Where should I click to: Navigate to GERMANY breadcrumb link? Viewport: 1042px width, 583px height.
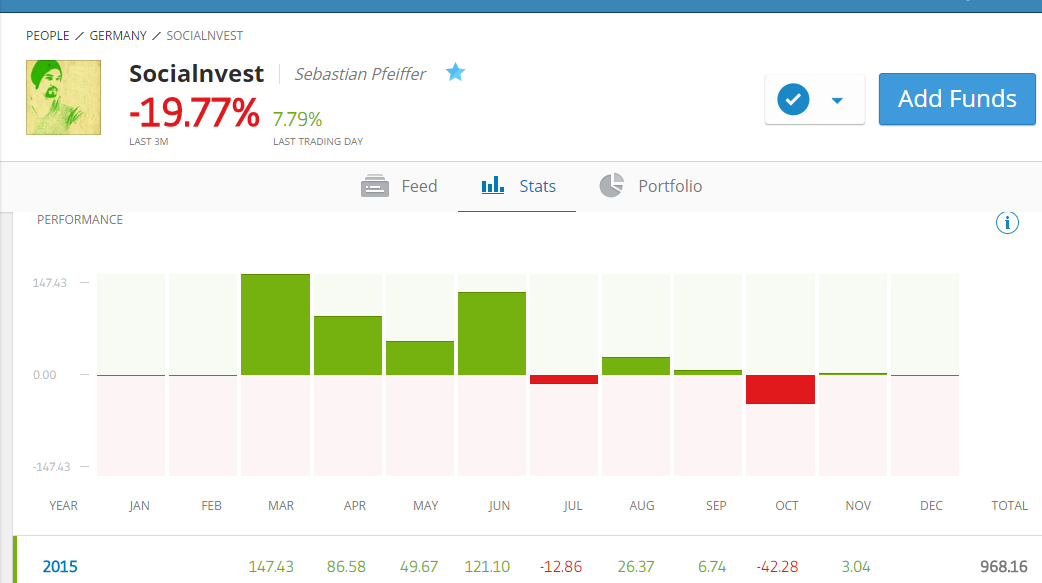(x=118, y=36)
